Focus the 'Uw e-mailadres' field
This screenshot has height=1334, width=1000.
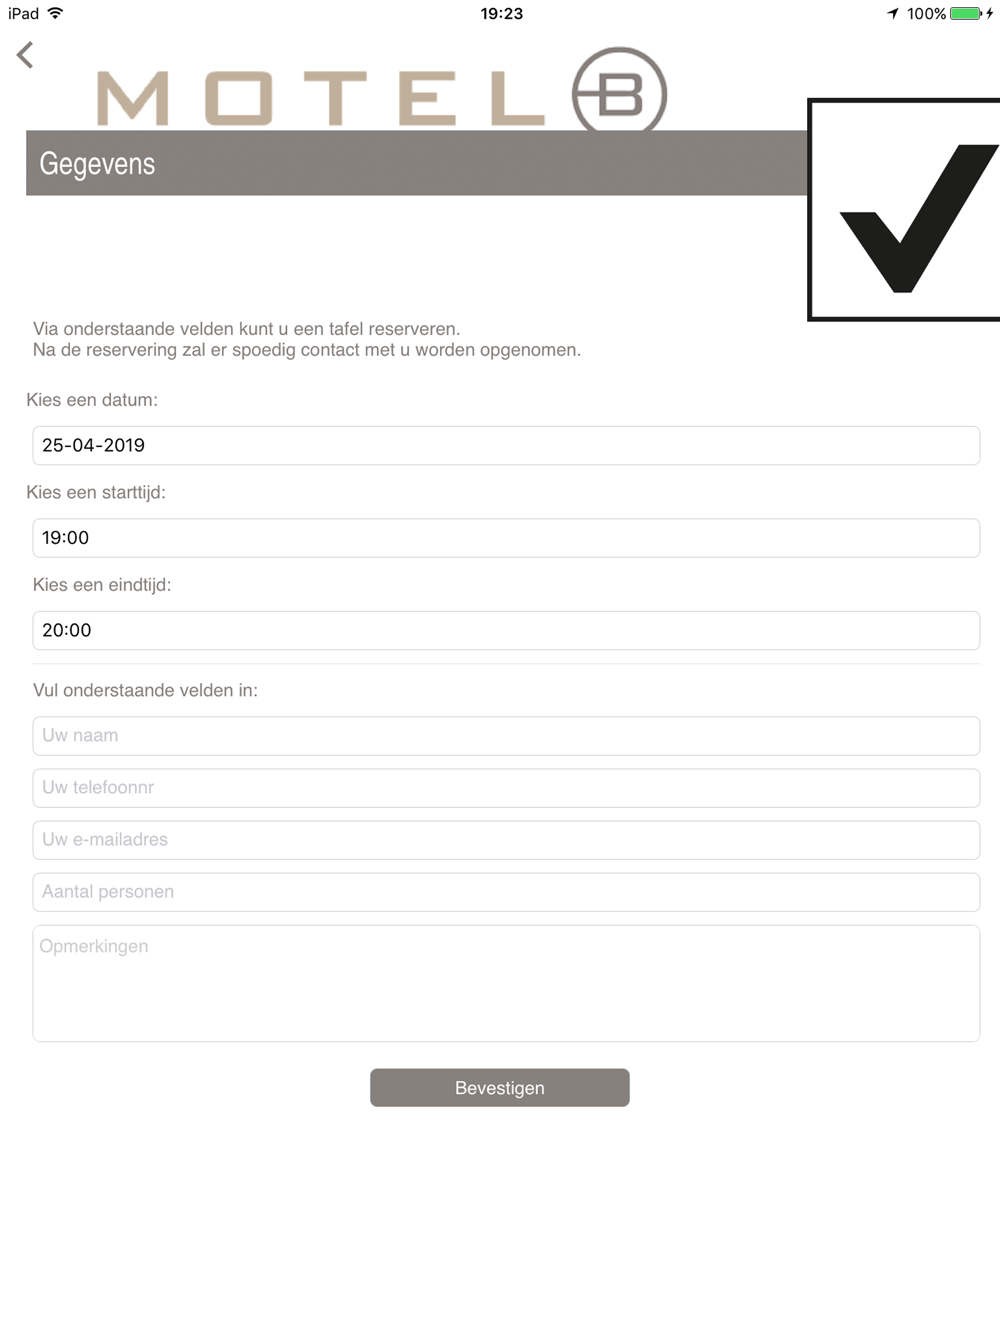[x=506, y=840]
